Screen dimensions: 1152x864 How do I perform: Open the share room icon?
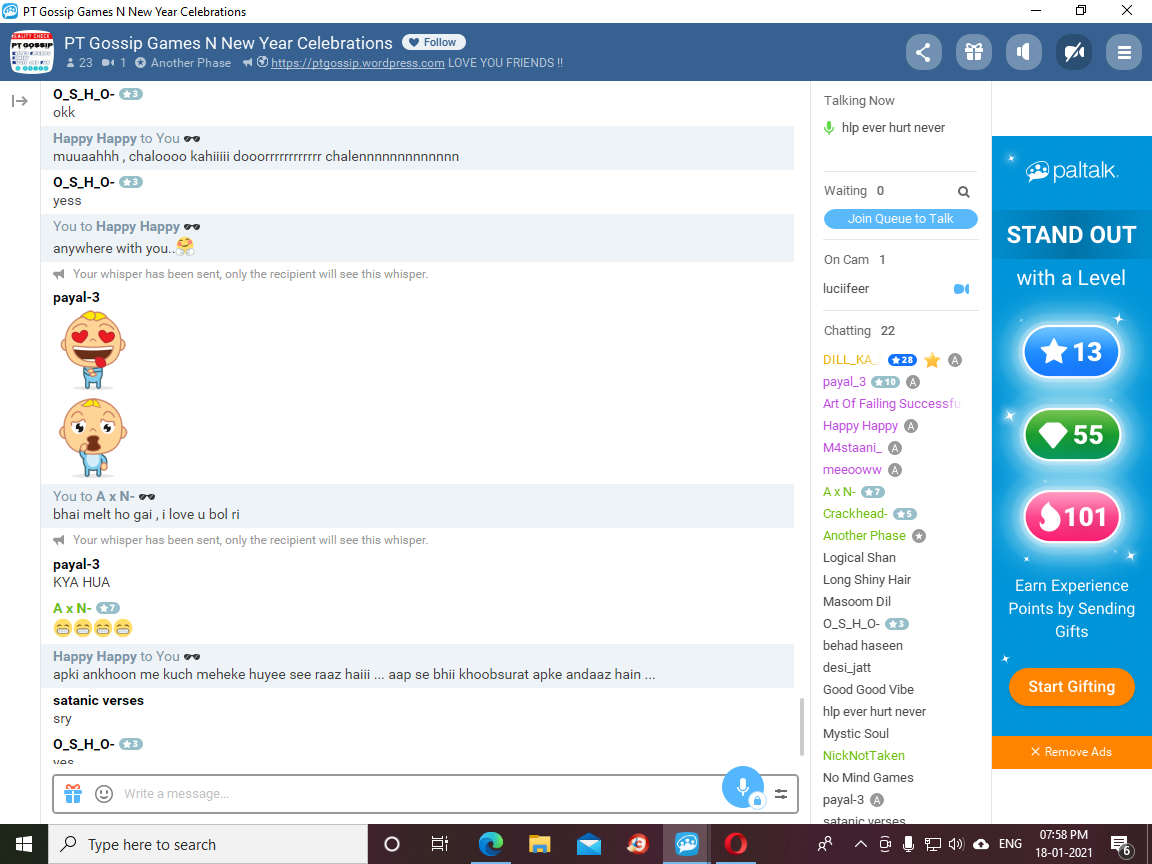[924, 52]
